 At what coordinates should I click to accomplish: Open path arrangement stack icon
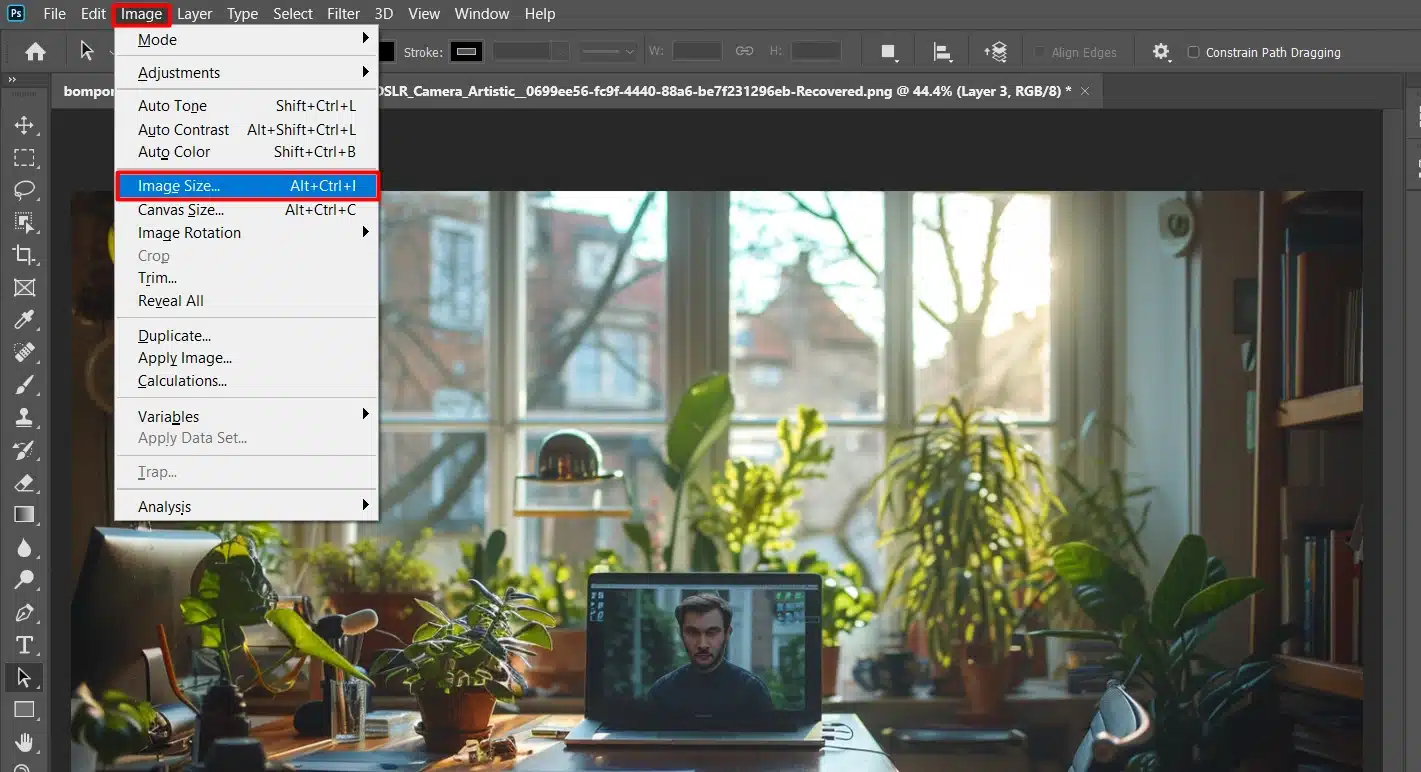[995, 52]
